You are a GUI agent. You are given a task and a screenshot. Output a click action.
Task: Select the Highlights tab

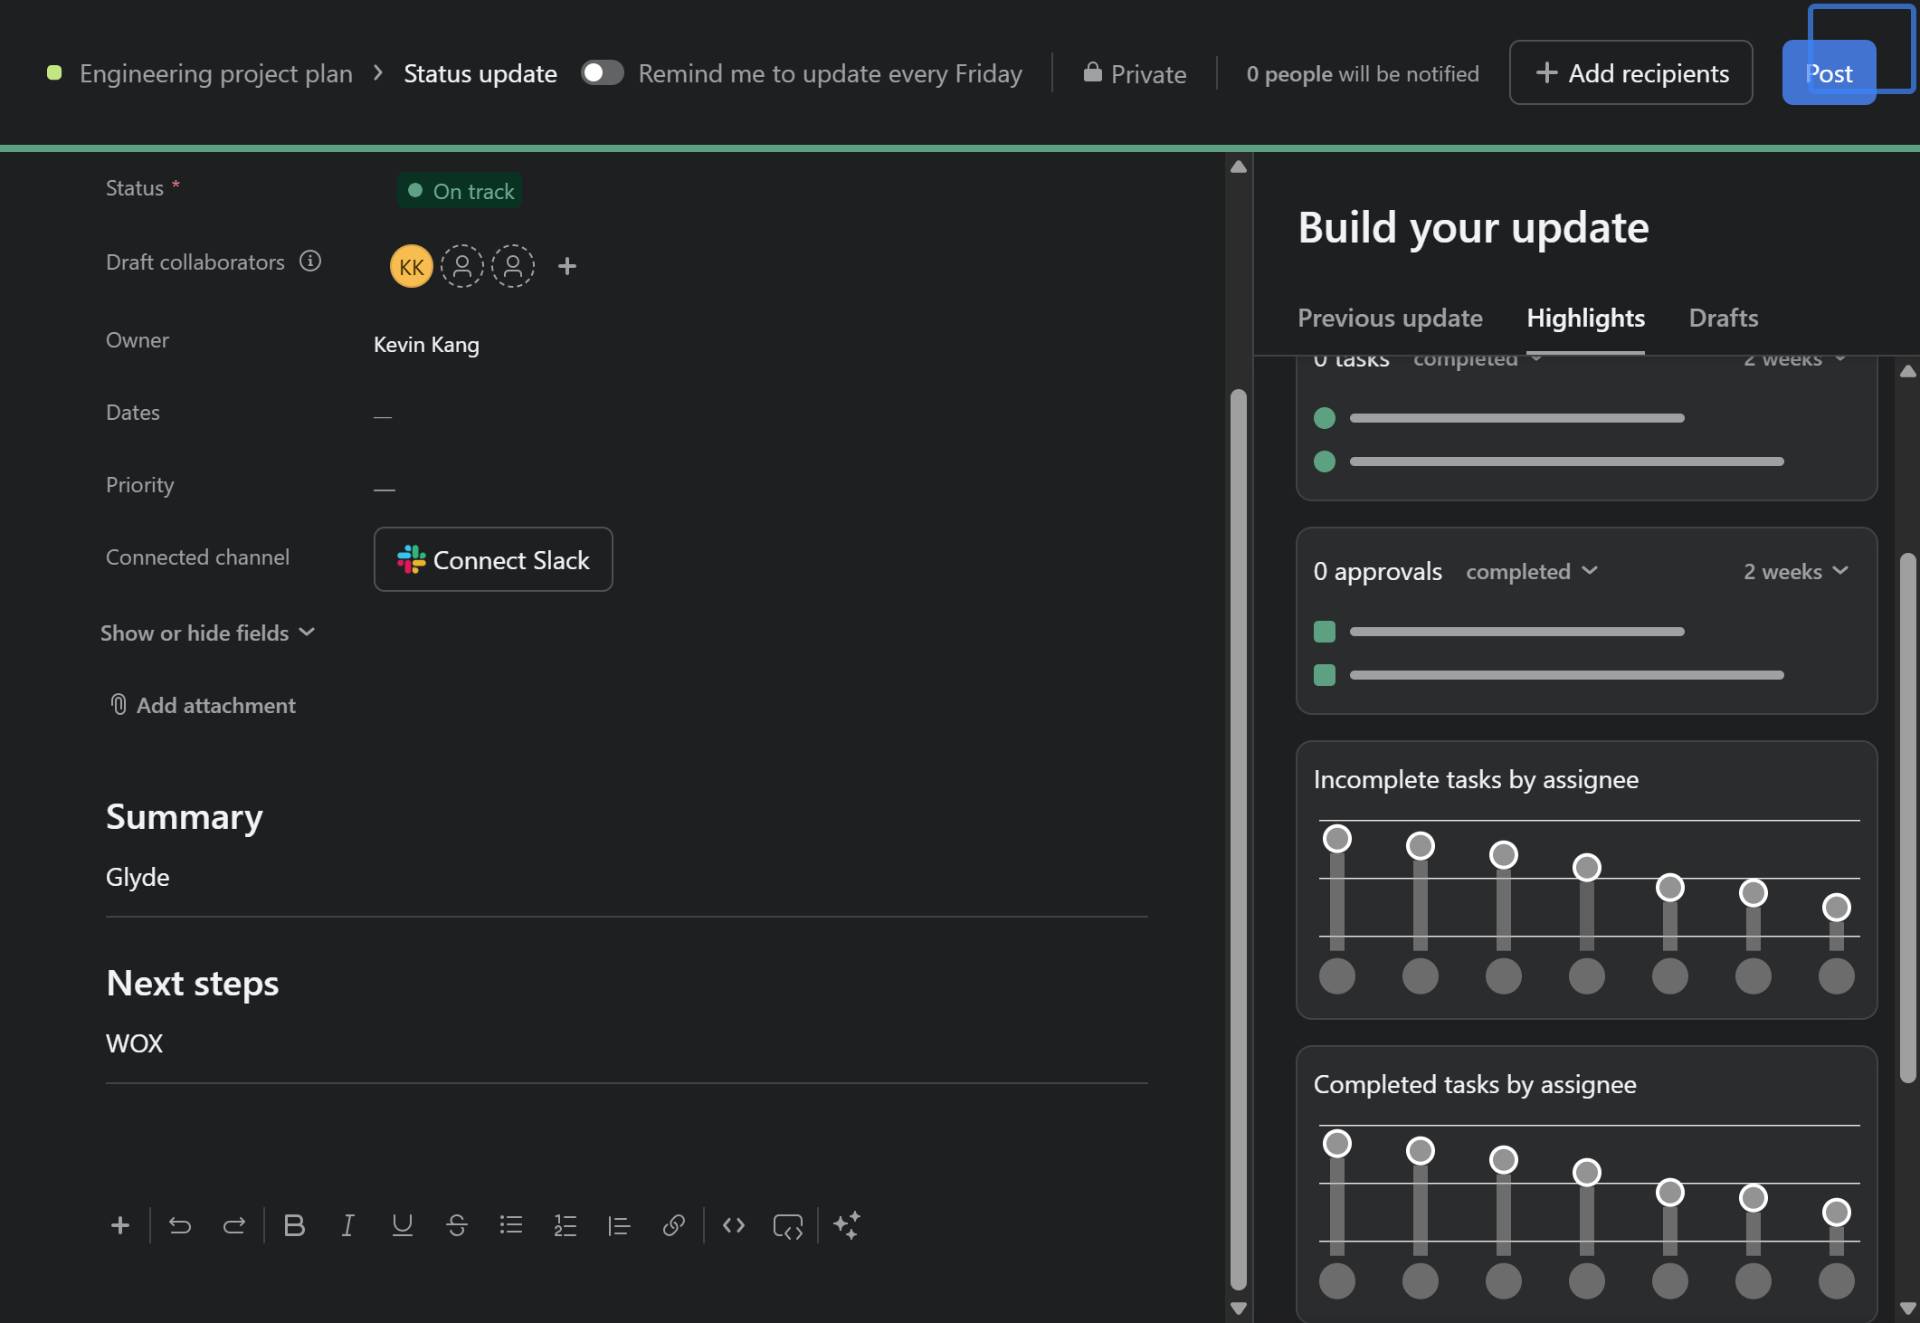point(1585,318)
